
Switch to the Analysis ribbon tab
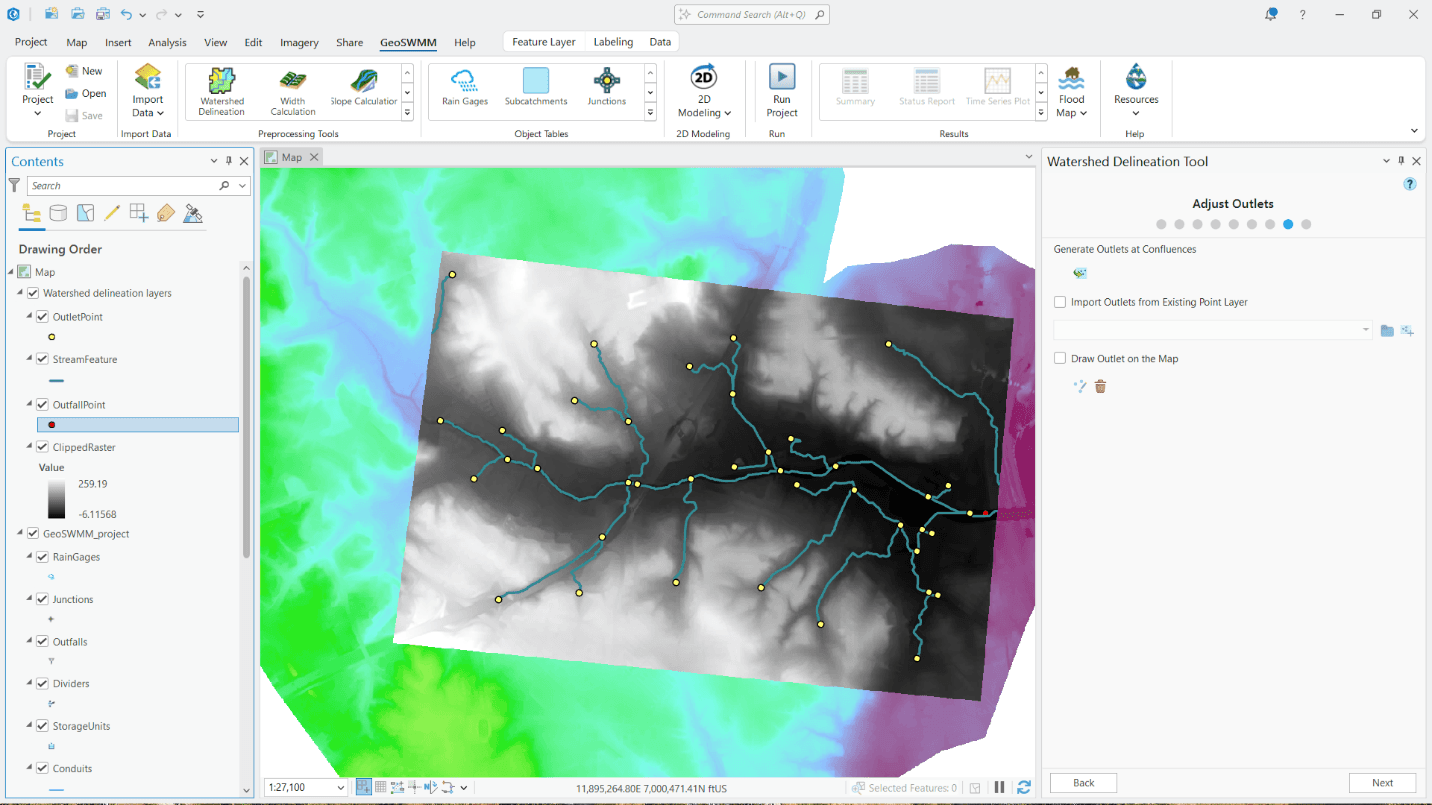[x=167, y=43]
